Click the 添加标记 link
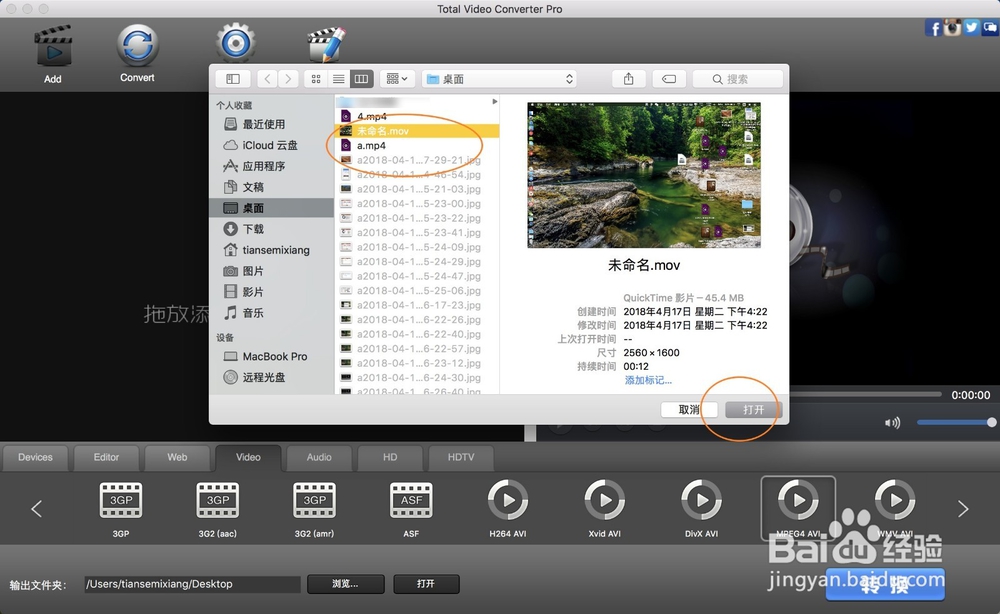Viewport: 1000px width, 614px height. (x=648, y=380)
